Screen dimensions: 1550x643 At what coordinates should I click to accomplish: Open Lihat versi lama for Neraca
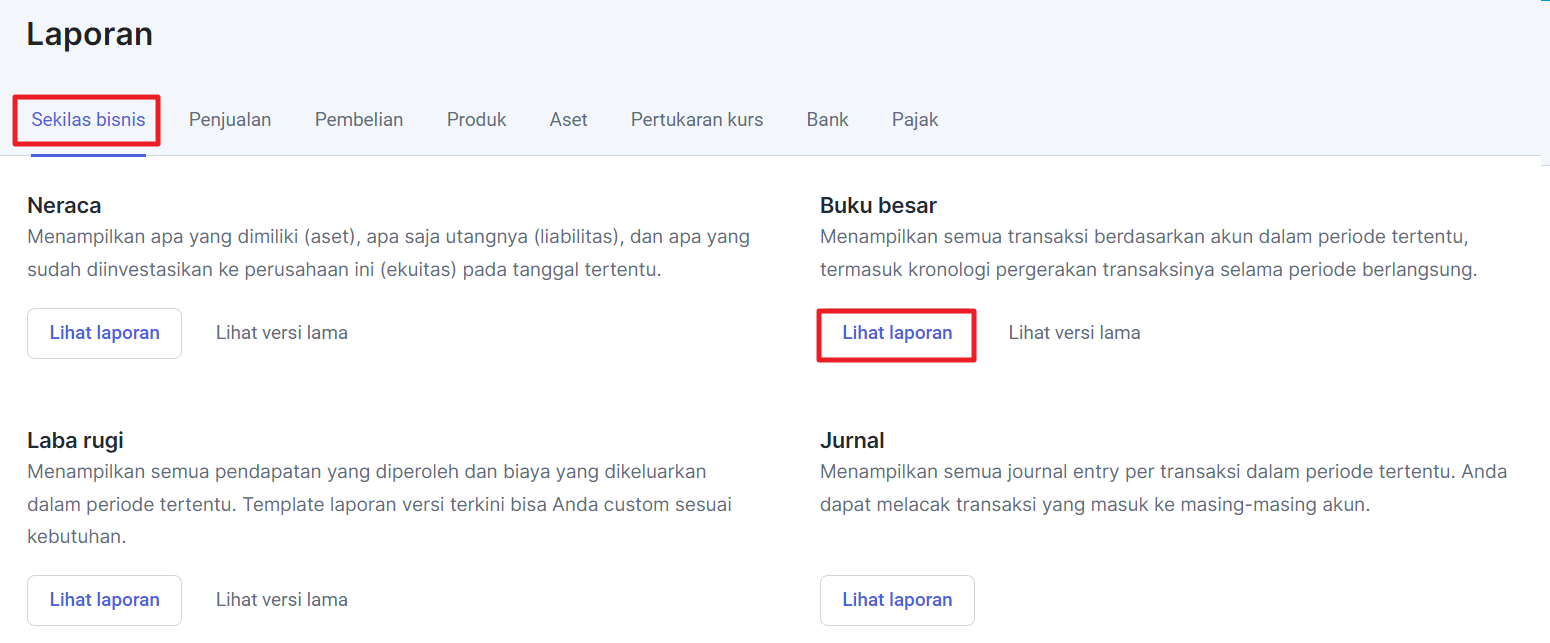pos(282,333)
